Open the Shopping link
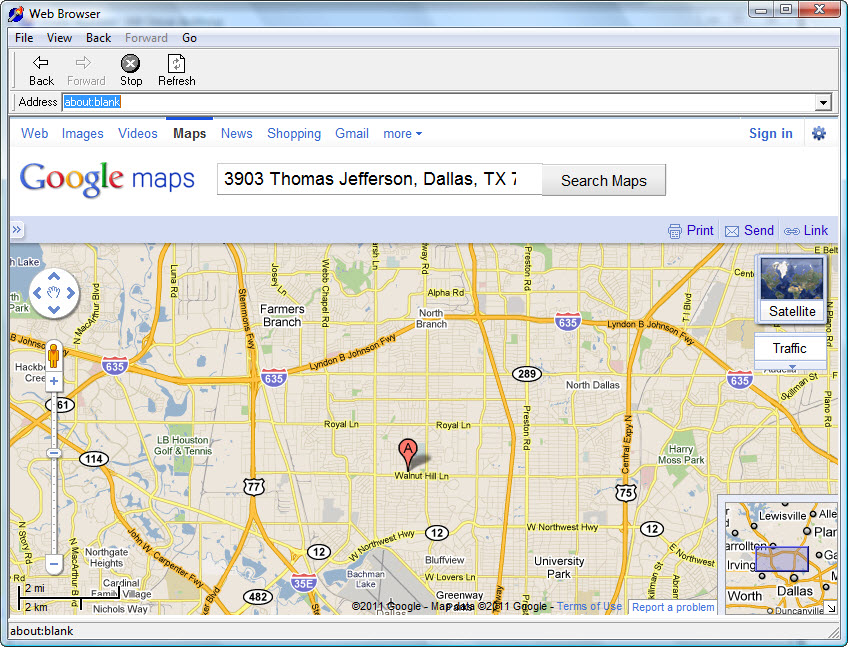This screenshot has width=848, height=647. click(294, 133)
